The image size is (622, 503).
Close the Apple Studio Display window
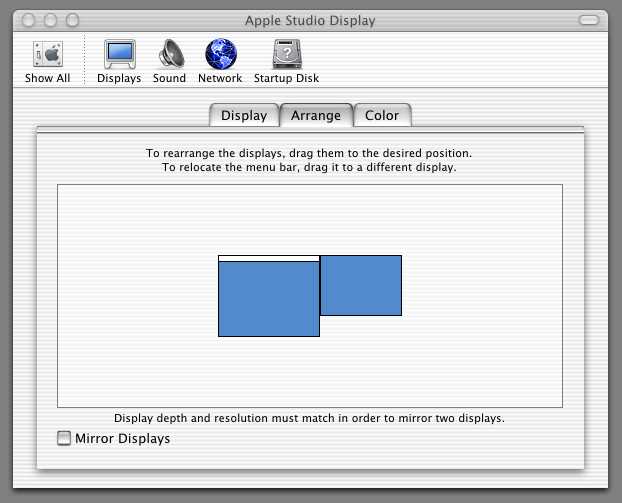29,20
